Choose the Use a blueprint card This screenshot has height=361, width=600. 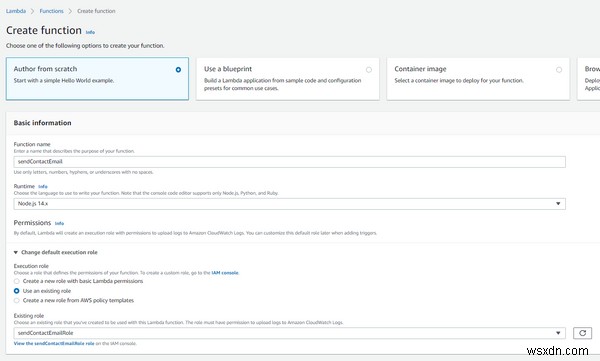(x=288, y=79)
